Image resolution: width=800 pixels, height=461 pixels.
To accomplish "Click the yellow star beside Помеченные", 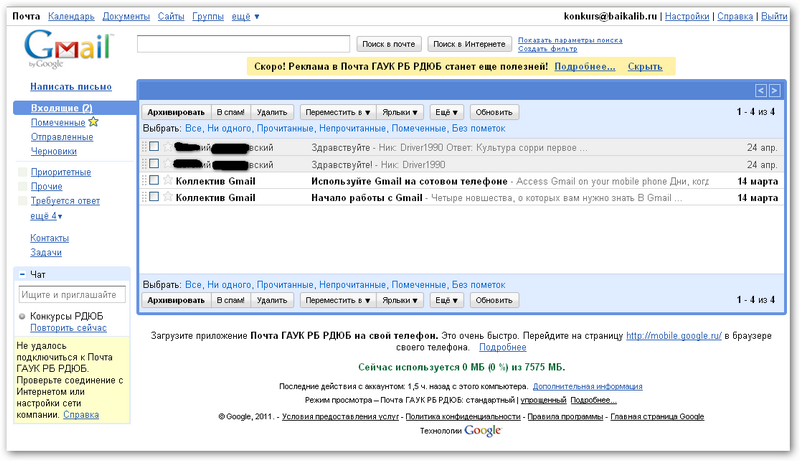I will click(x=93, y=122).
